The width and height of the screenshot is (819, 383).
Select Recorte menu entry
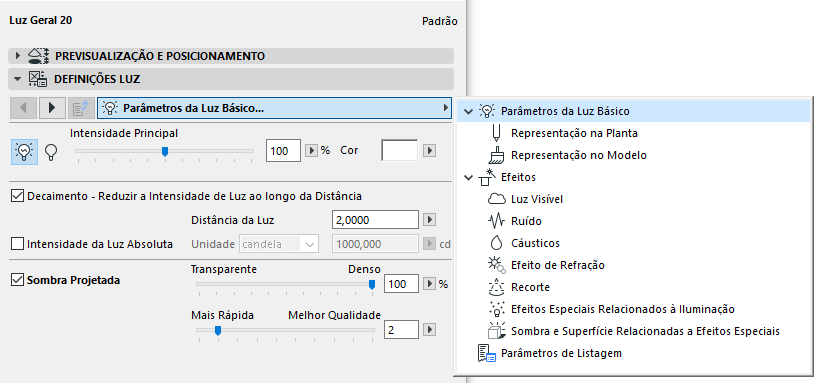pos(530,287)
